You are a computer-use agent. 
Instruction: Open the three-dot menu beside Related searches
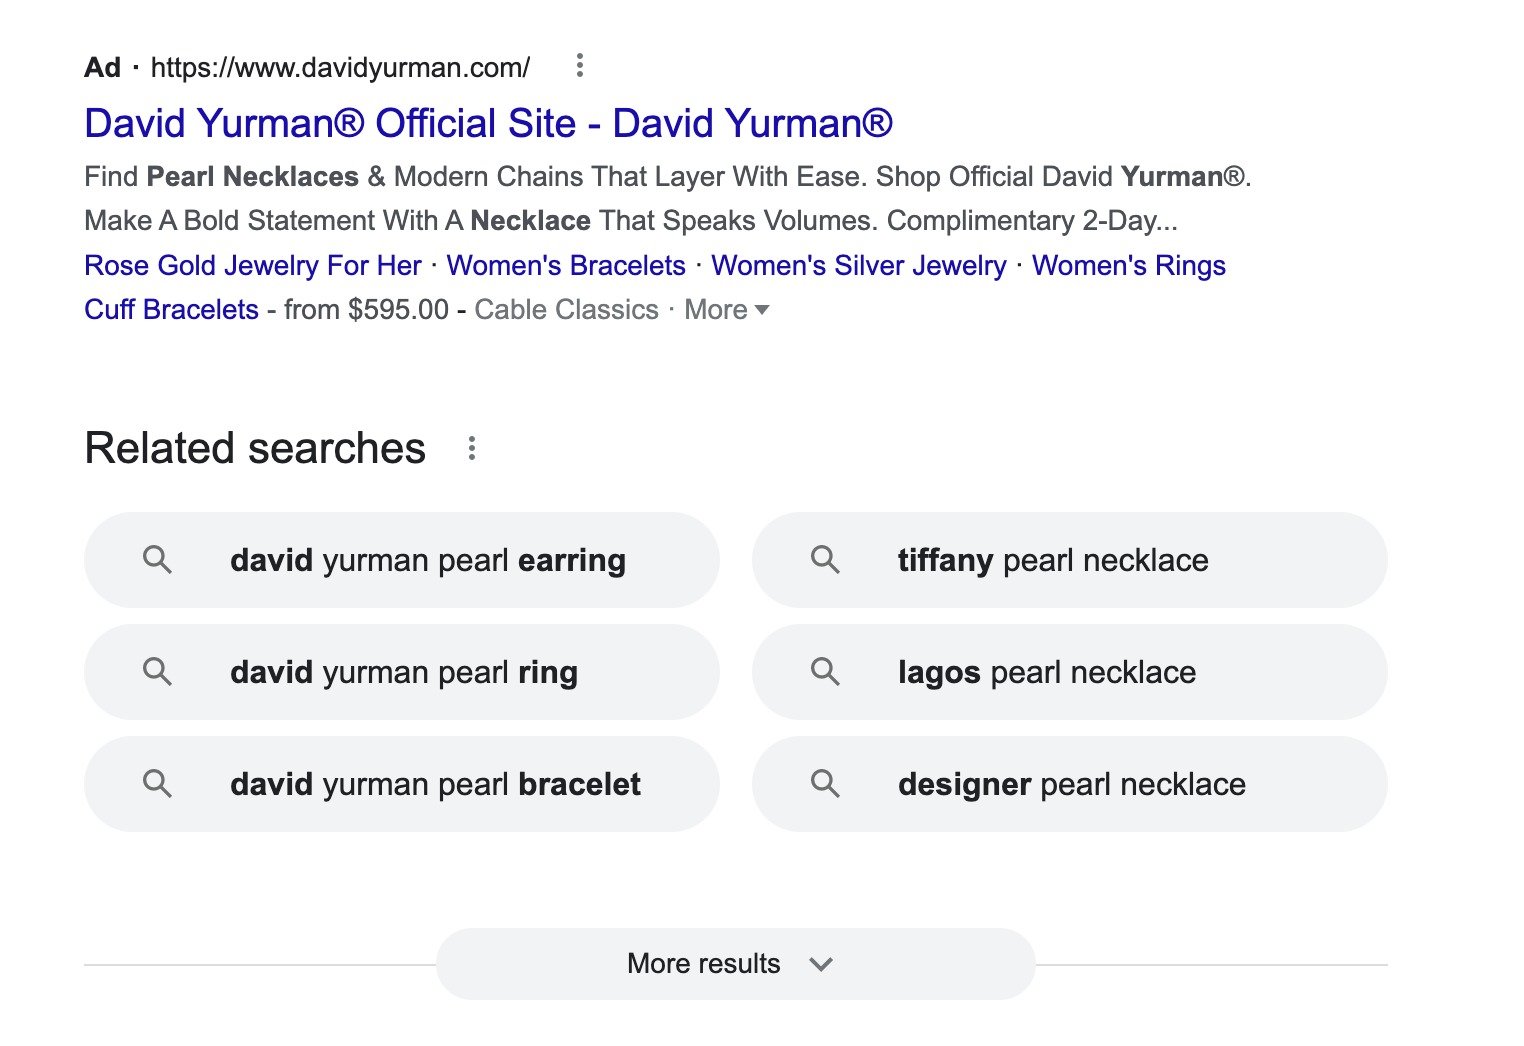click(x=470, y=447)
